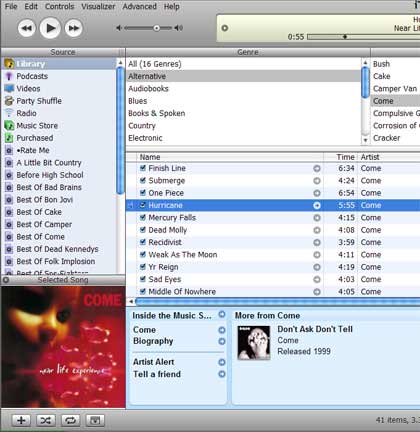Click store arrow next to Sad Eyes
Viewport: 420px width, 432px height.
pos(317,279)
